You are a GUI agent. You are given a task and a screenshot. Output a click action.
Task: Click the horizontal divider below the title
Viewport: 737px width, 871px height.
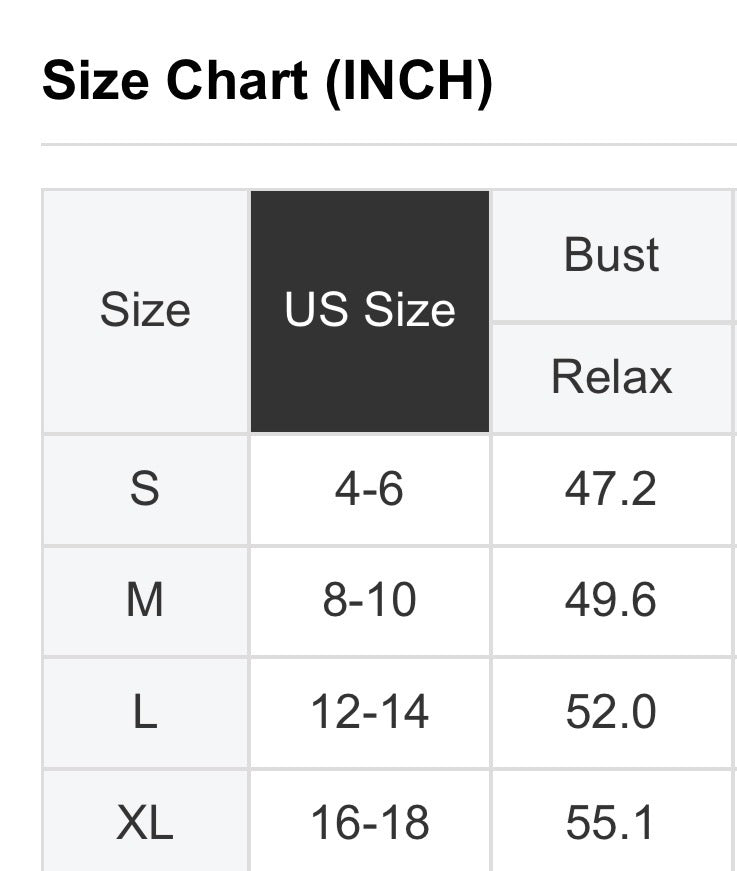point(388,145)
